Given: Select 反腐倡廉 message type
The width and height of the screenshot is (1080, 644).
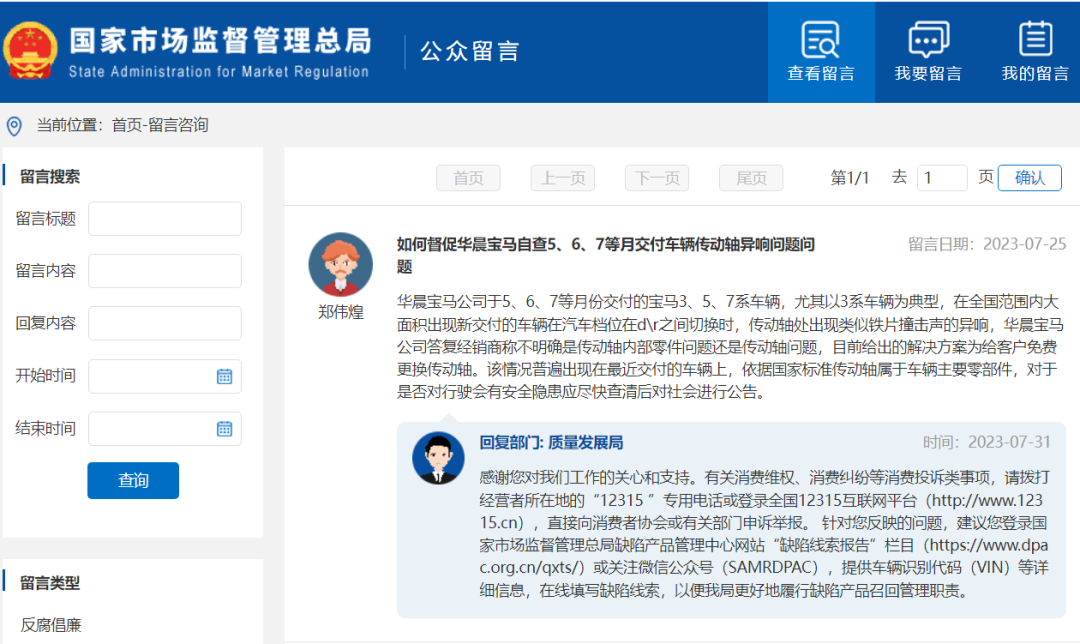Looking at the screenshot, I should point(50,625).
